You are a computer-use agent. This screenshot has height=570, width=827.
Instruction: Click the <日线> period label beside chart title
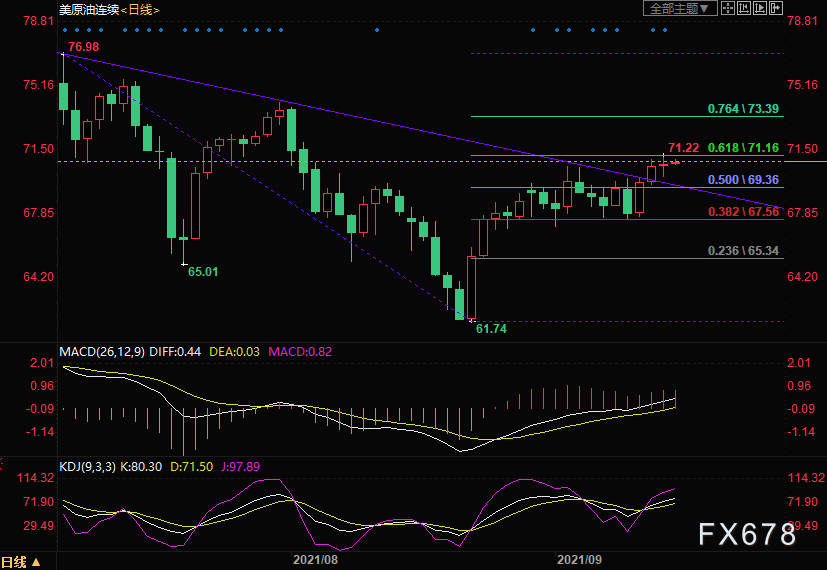pyautogui.click(x=140, y=9)
